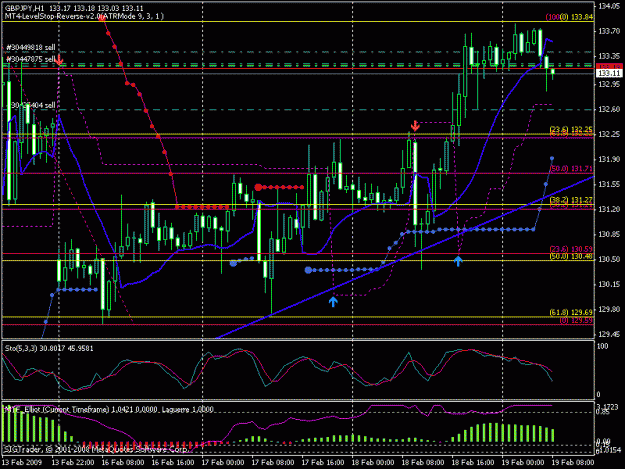This screenshot has height=469, width=625.
Task: Click the blue up arrow below 17 Feb 16:00 candles
Action: (333, 301)
